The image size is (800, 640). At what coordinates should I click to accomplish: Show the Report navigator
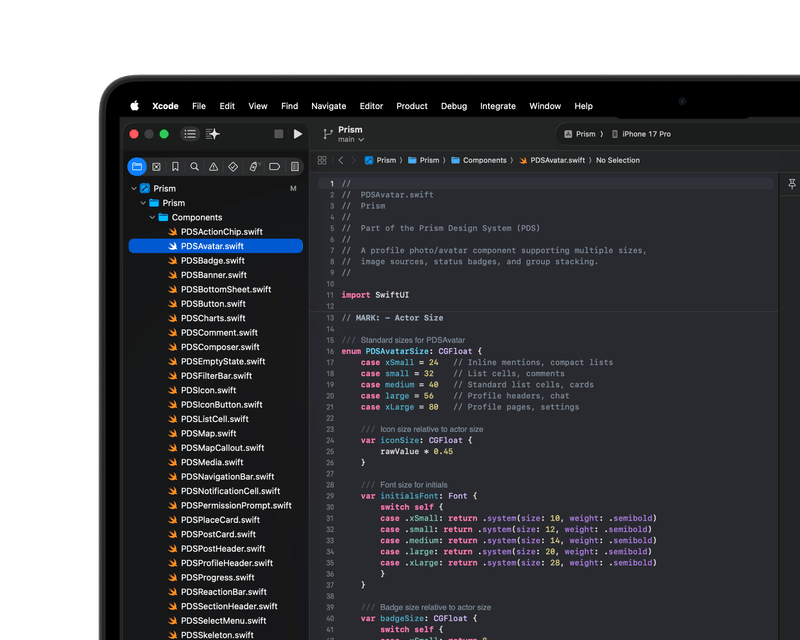pos(294,167)
